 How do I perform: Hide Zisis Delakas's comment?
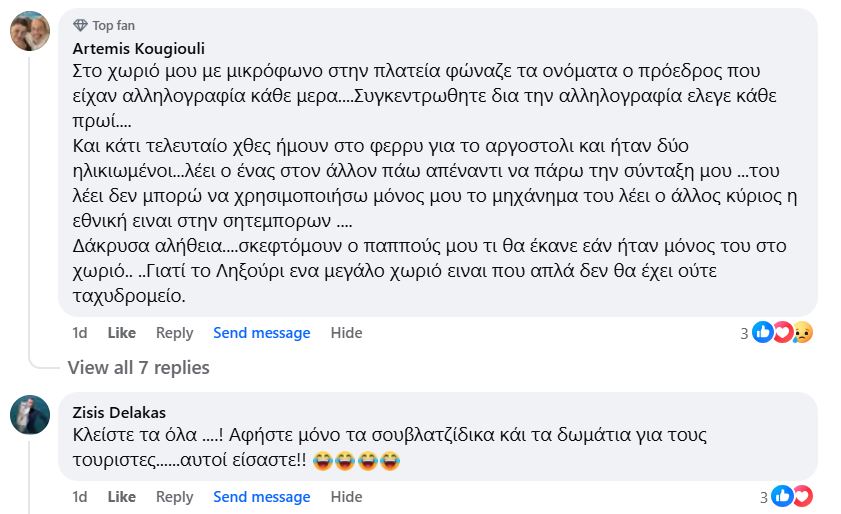pos(346,497)
